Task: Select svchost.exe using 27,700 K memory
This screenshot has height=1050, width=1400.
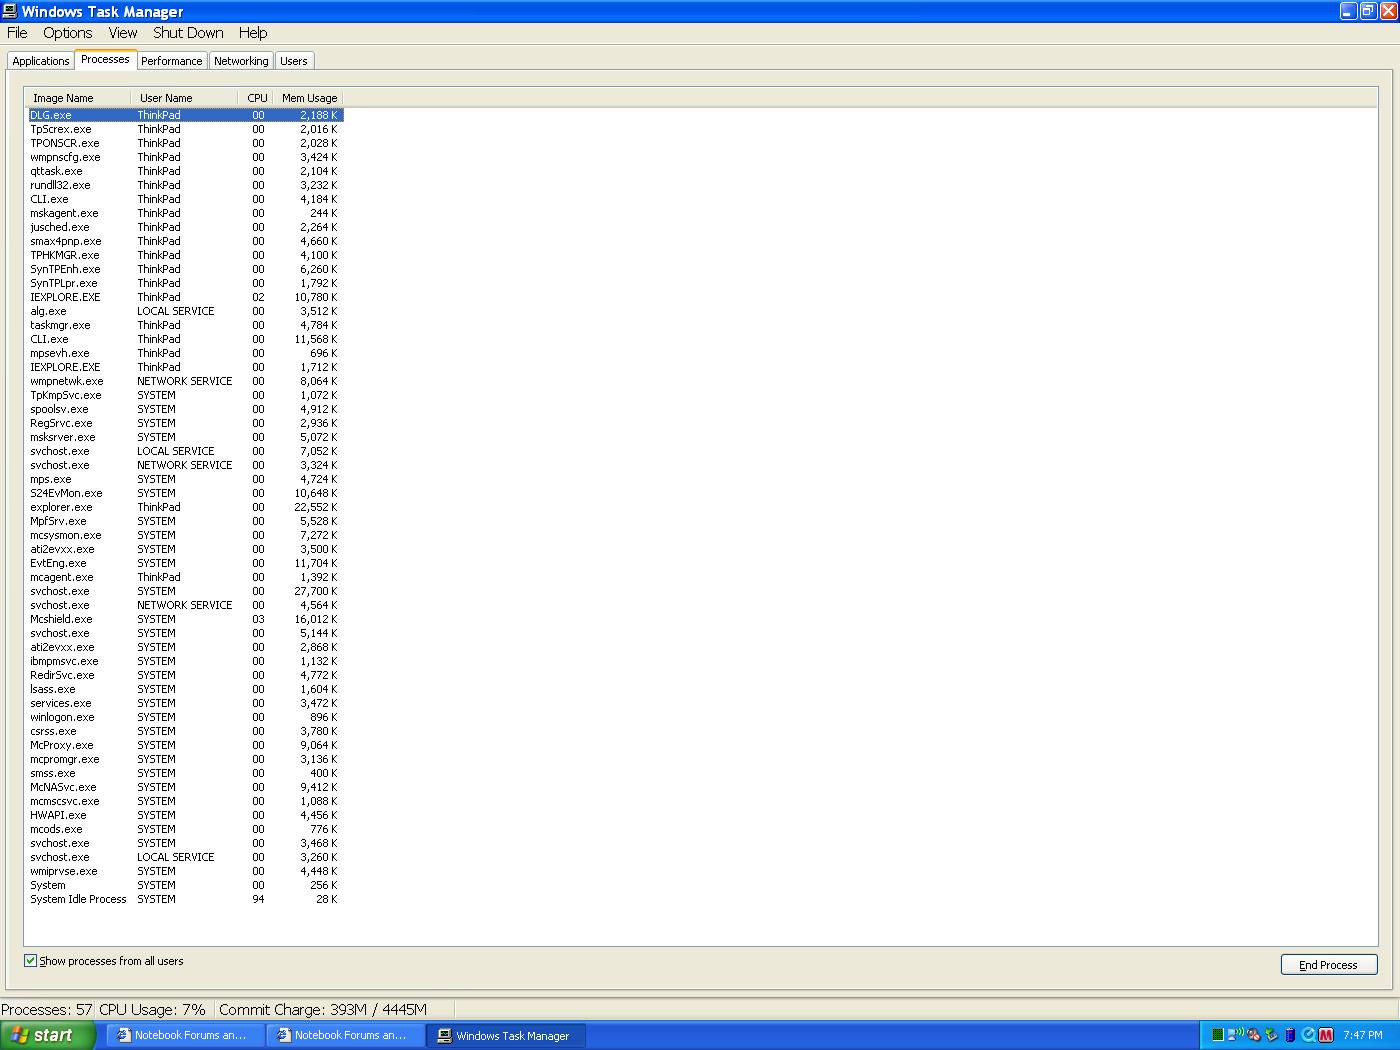Action: (x=186, y=591)
